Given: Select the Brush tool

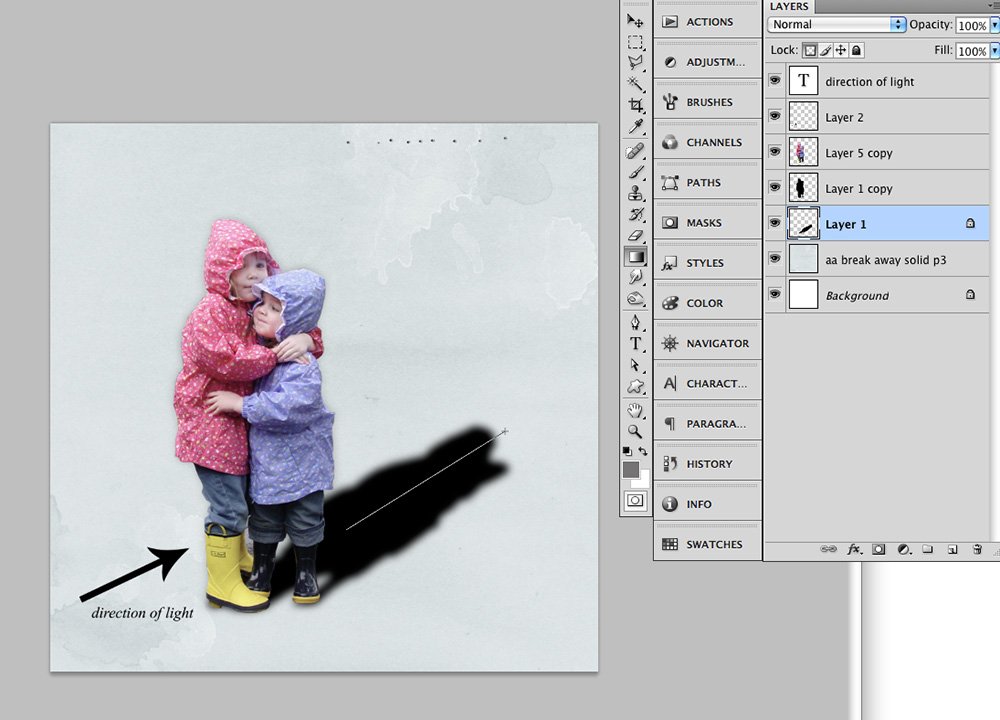Looking at the screenshot, I should tap(635, 172).
